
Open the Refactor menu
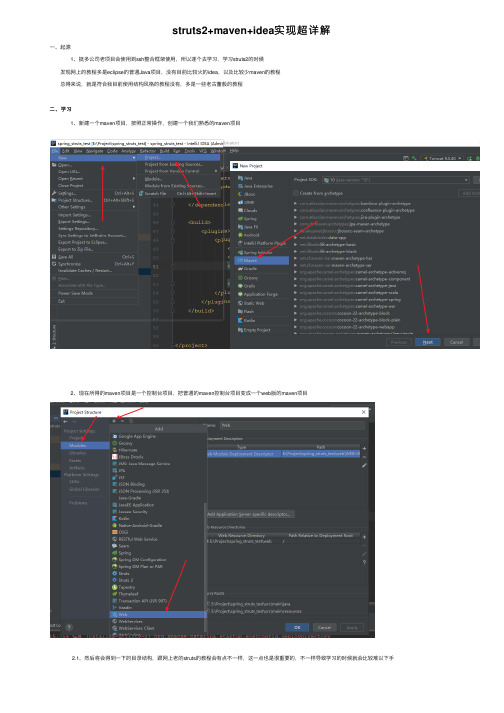pos(148,151)
